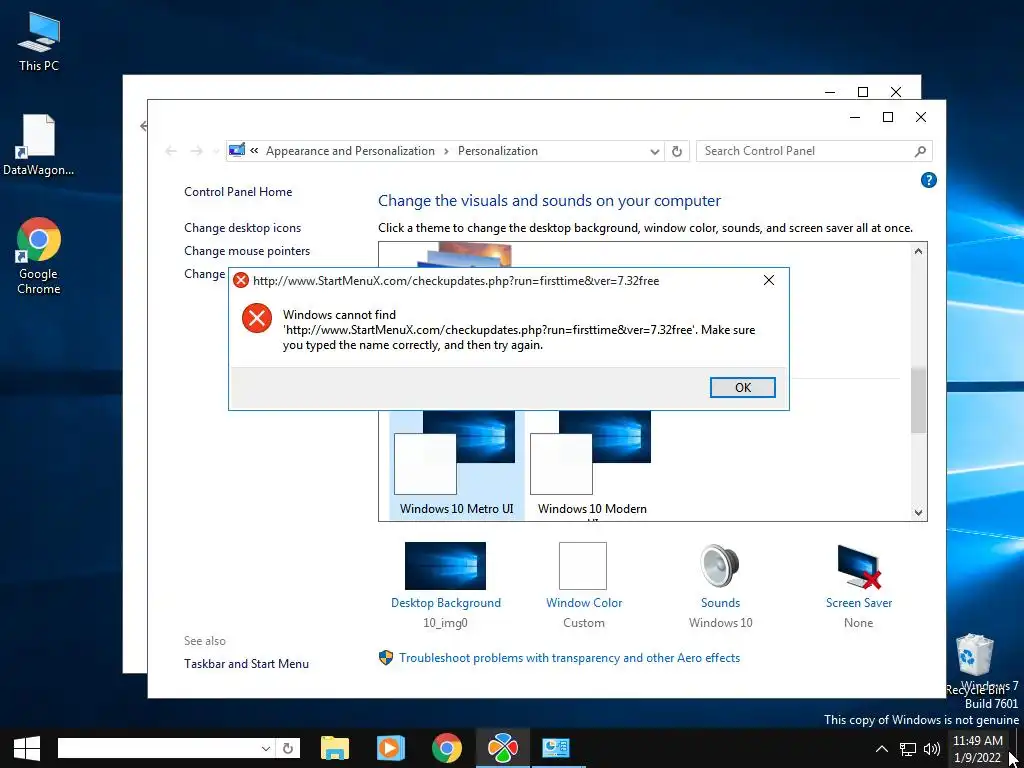1024x768 pixels.
Task: Select Windows 10 Modern theme
Action: pos(592,464)
